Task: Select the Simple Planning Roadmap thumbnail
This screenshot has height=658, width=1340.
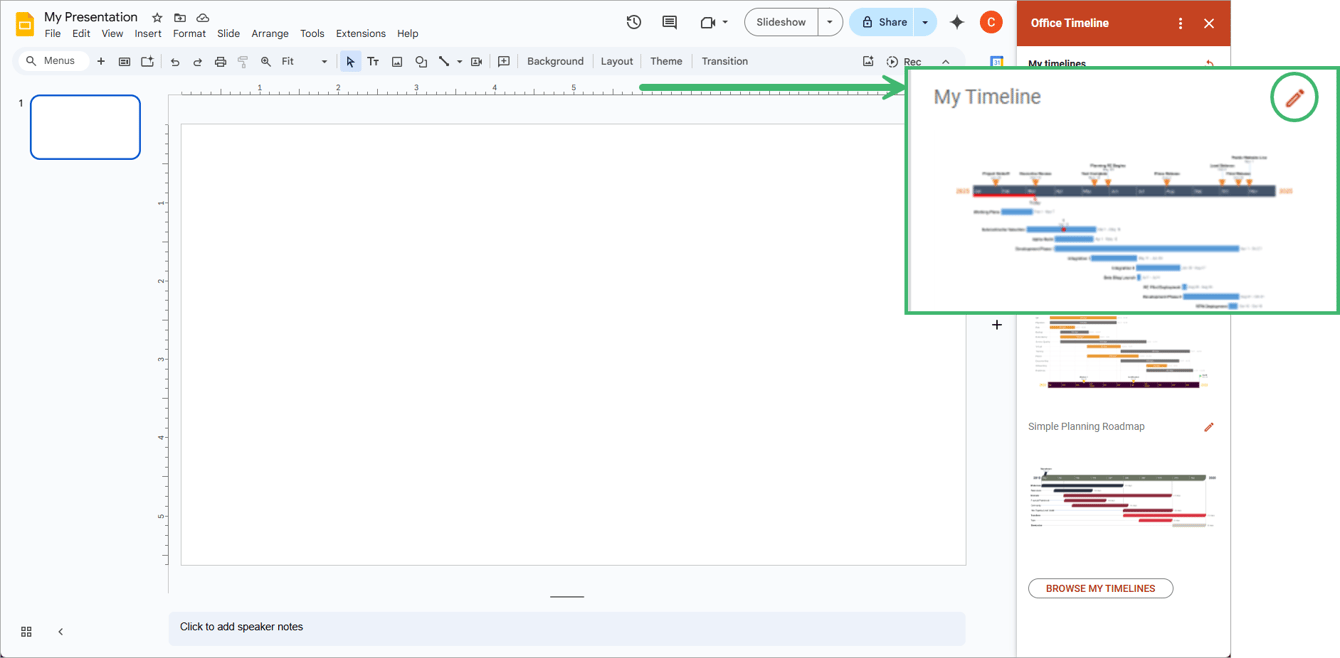Action: click(1120, 497)
